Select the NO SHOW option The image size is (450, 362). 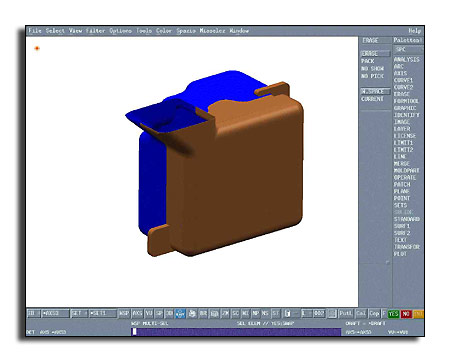372,68
